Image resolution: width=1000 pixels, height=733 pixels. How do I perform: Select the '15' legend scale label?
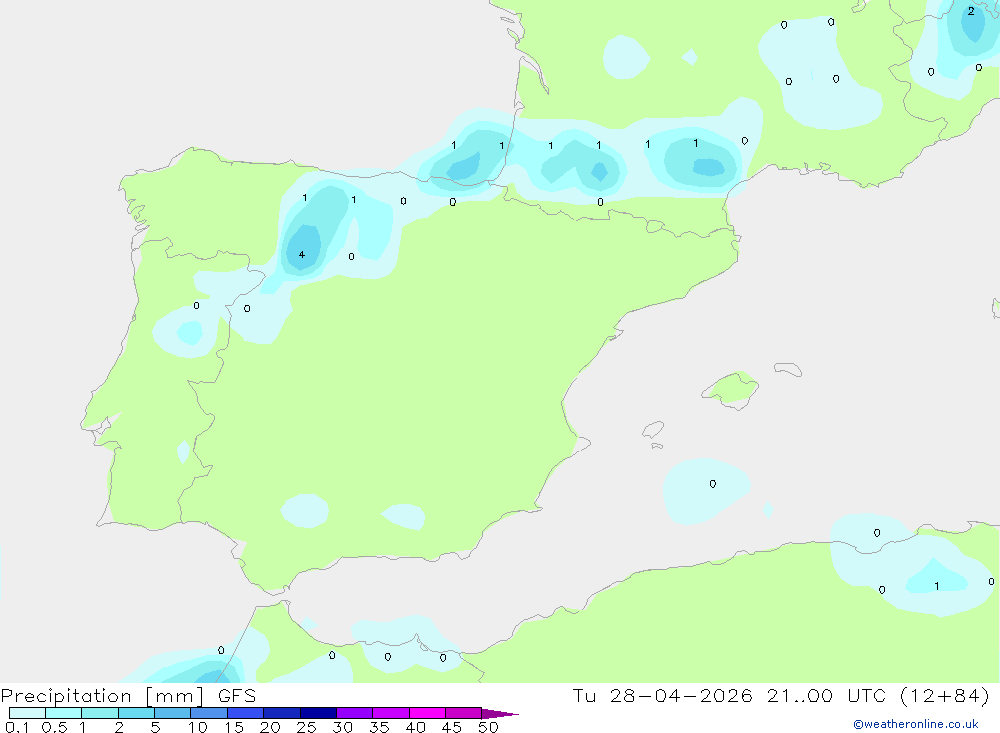coord(233,727)
